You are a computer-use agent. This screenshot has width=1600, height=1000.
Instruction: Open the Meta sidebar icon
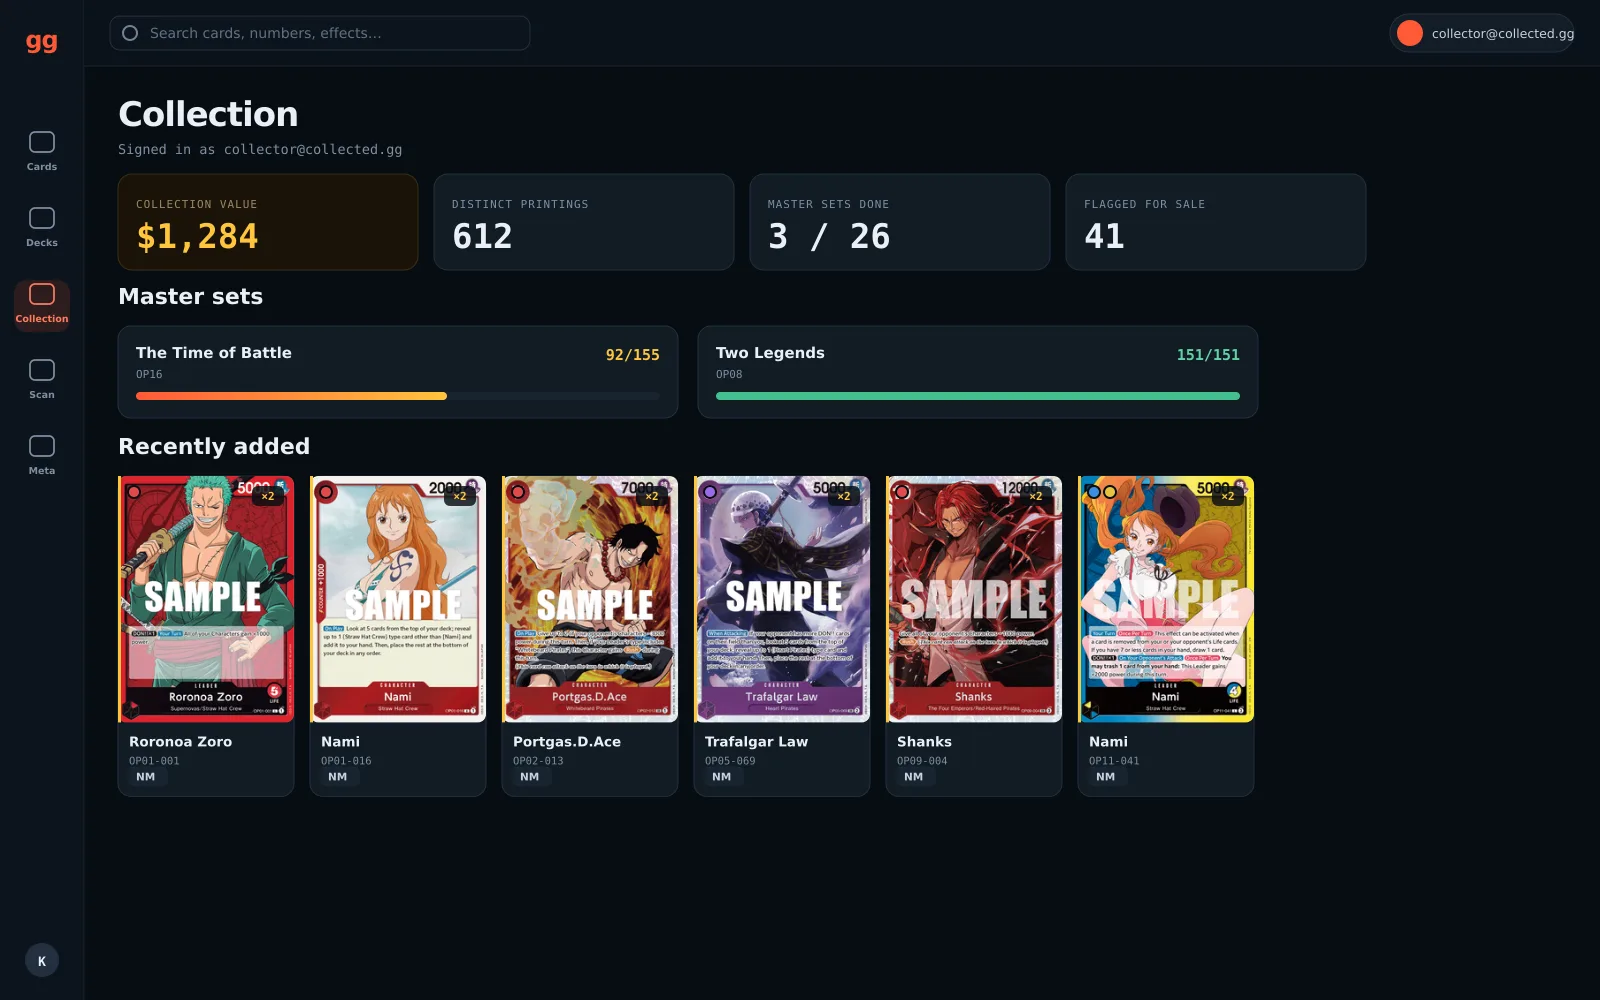click(x=42, y=446)
